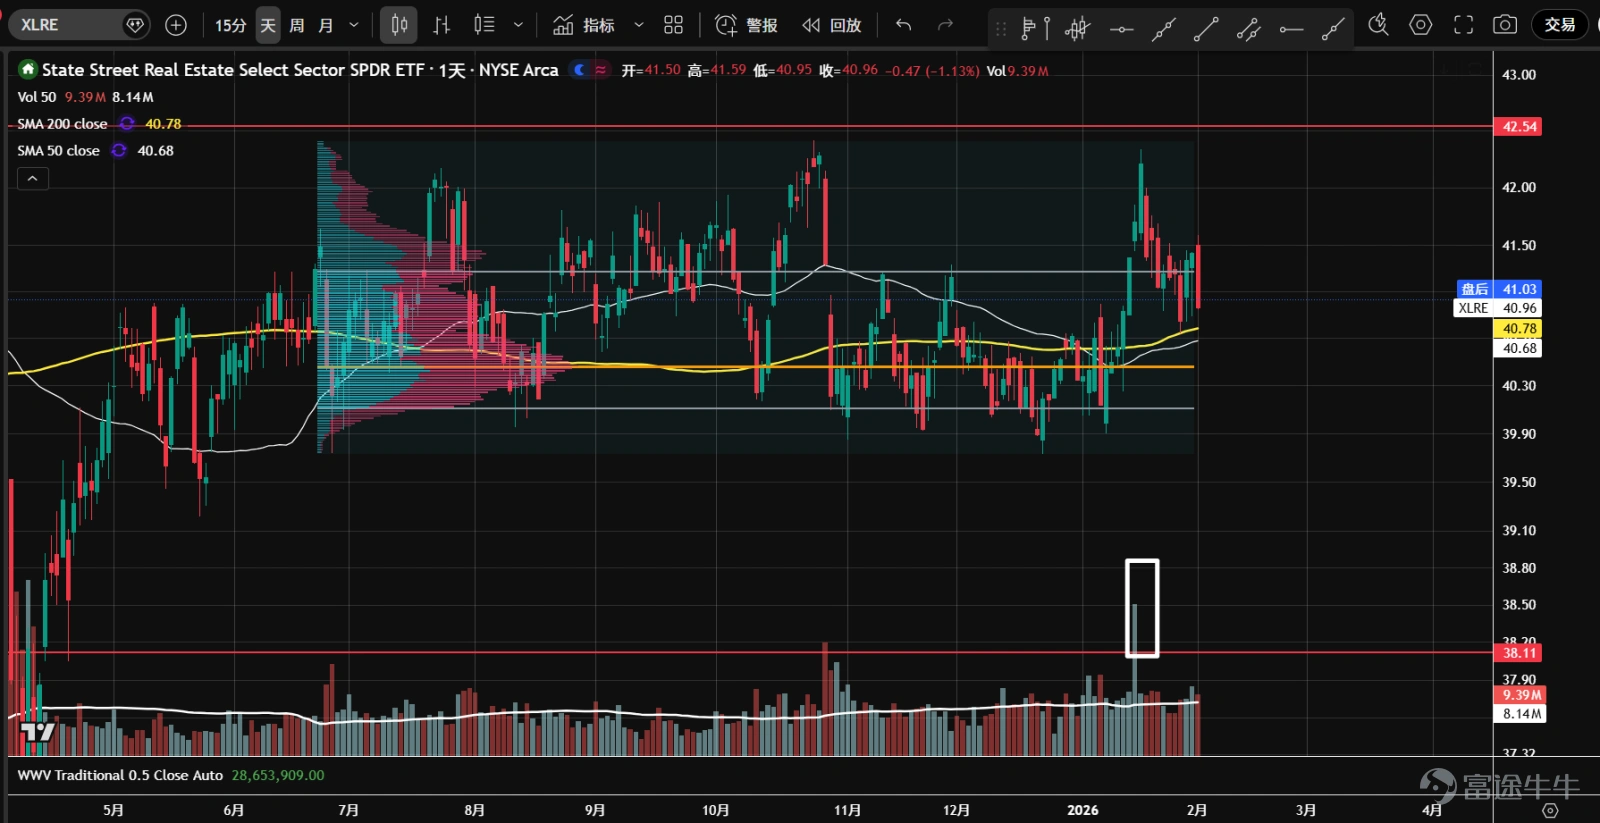The width and height of the screenshot is (1600, 823).
Task: Expand the indicators favorites dropdown chevron
Action: point(639,25)
